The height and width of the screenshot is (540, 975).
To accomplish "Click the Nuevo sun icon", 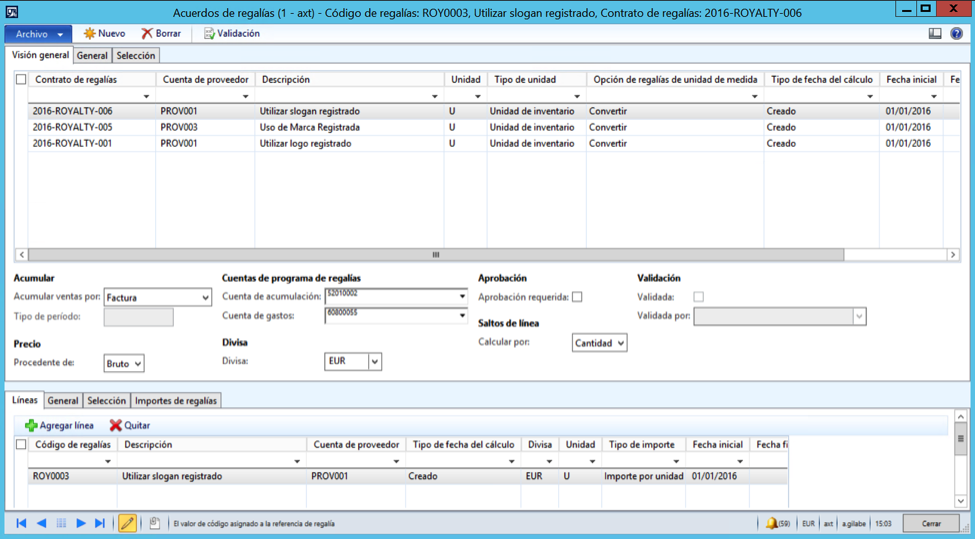I will (x=90, y=34).
